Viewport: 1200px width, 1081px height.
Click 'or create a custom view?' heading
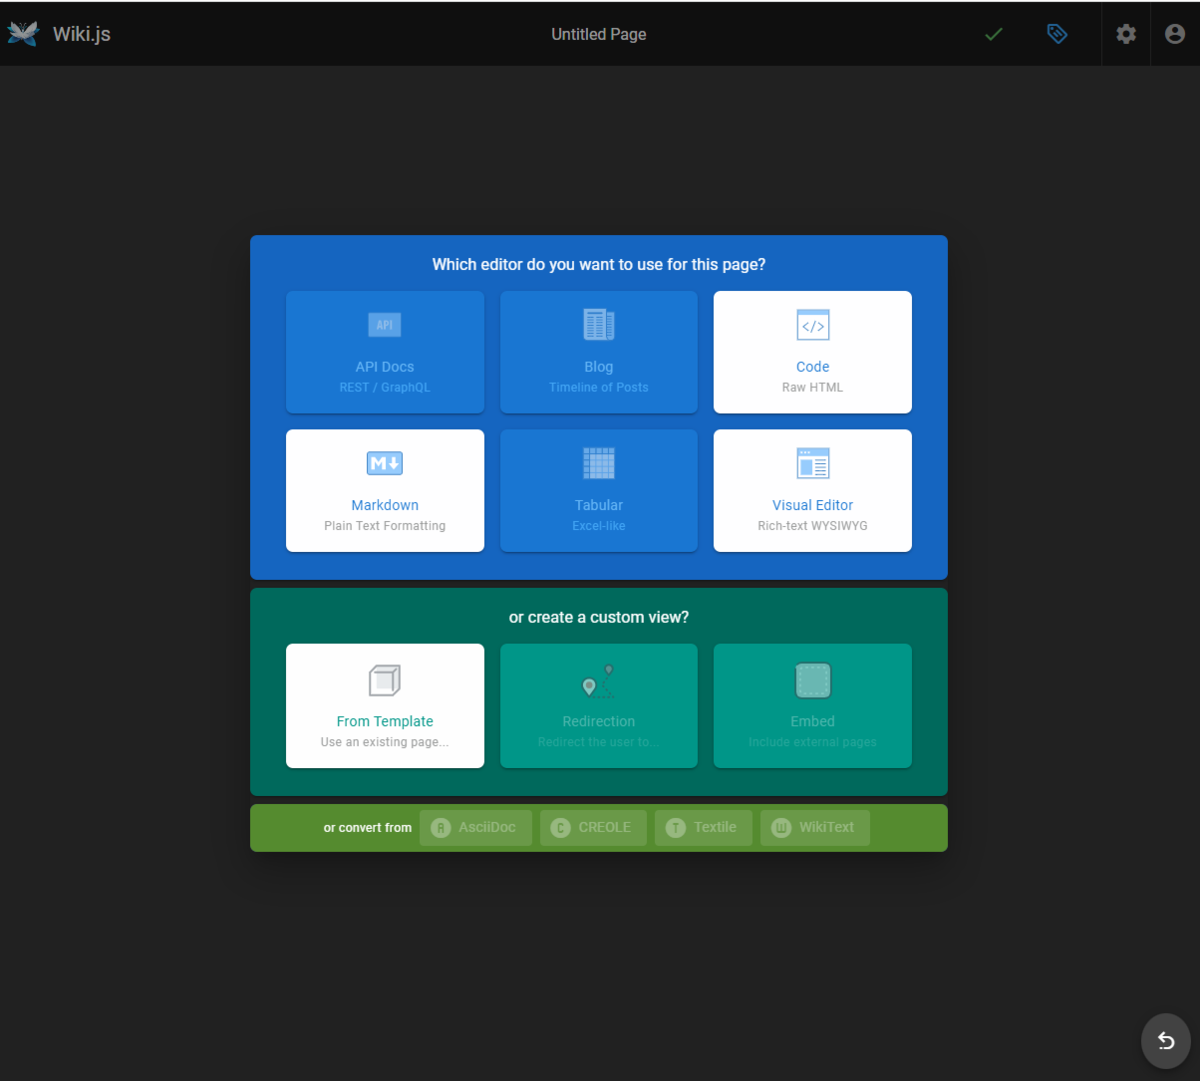(x=599, y=618)
